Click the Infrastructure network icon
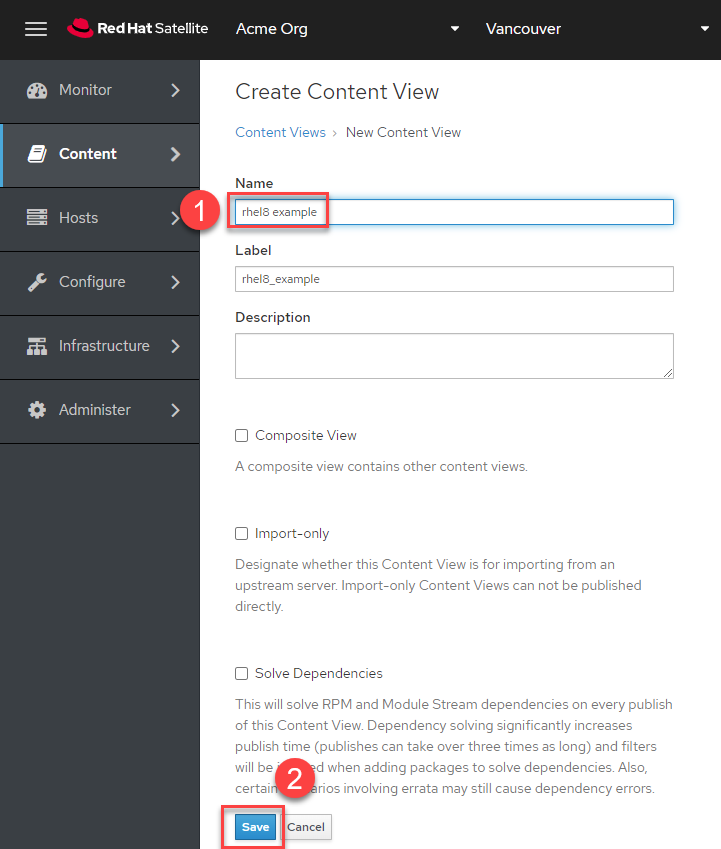 point(37,346)
